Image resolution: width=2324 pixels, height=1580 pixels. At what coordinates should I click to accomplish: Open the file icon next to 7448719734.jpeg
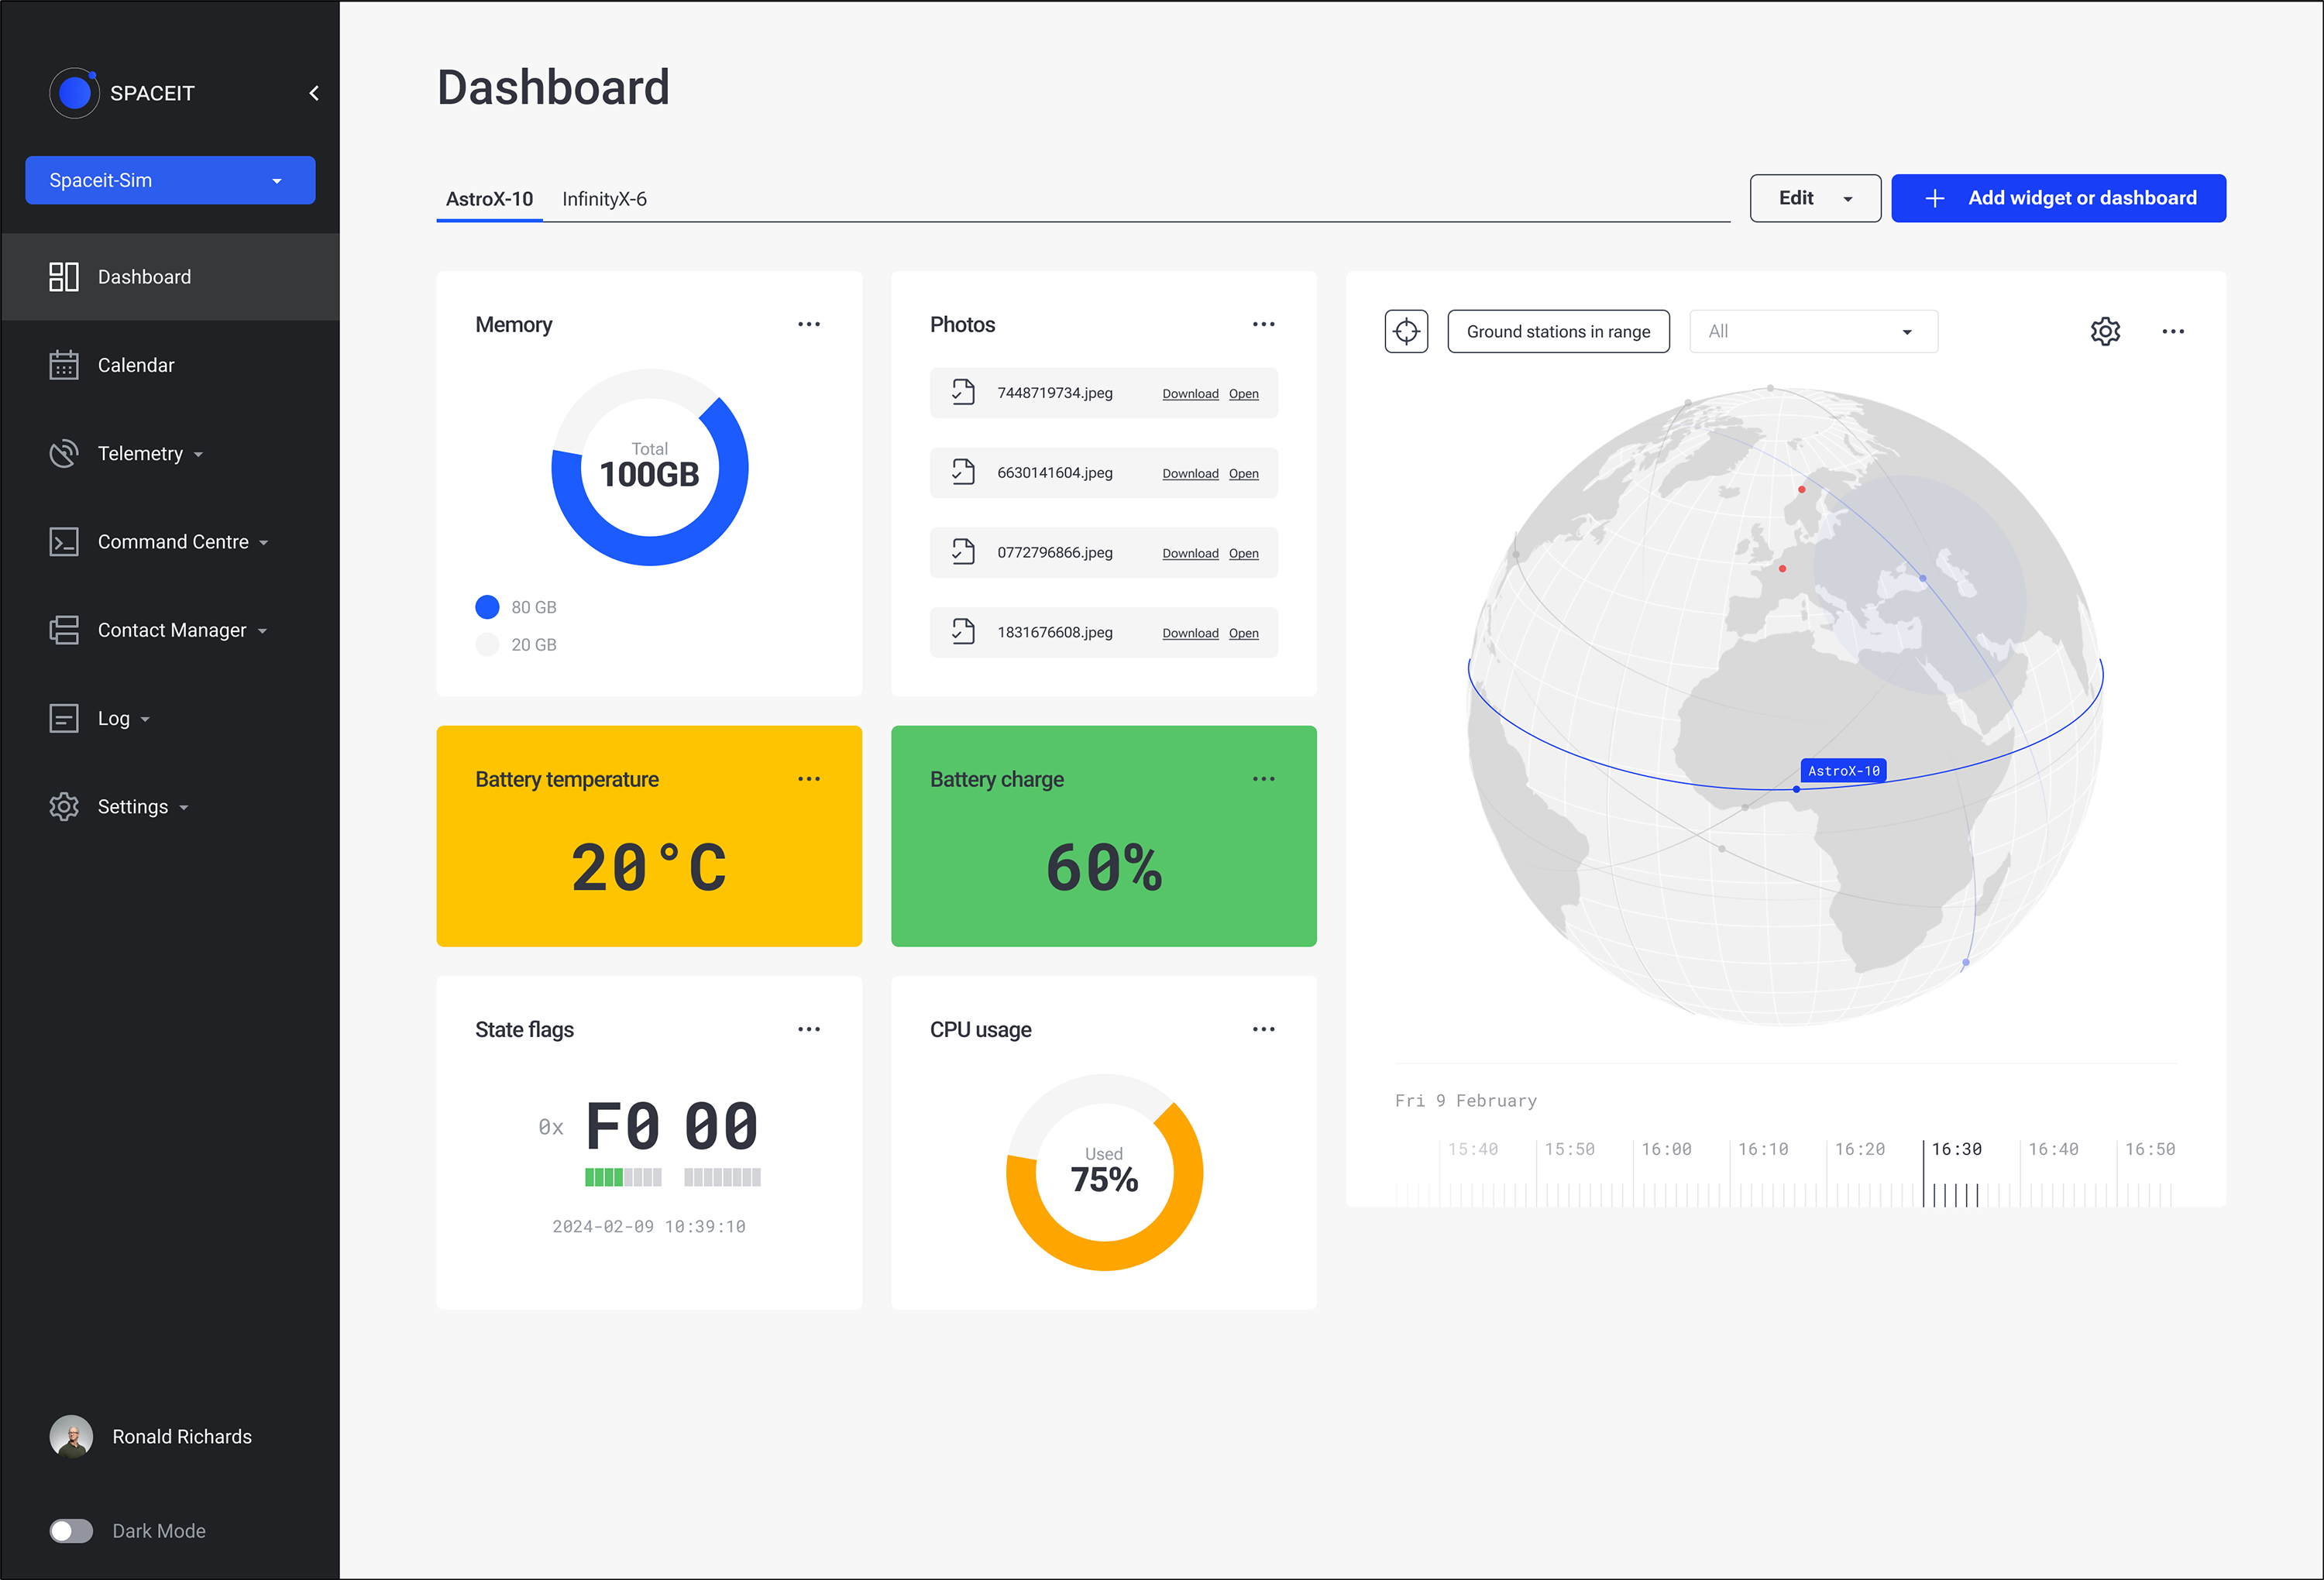click(x=962, y=392)
